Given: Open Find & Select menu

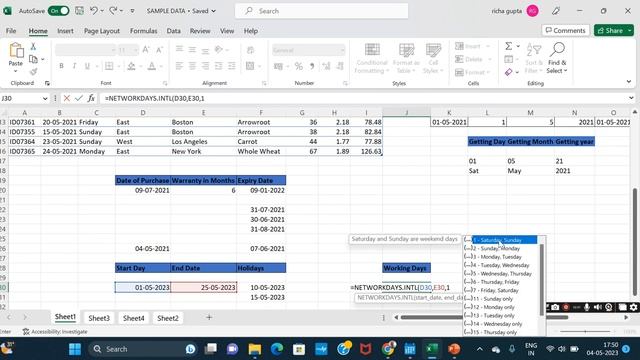Looking at the screenshot, I should 557,58.
